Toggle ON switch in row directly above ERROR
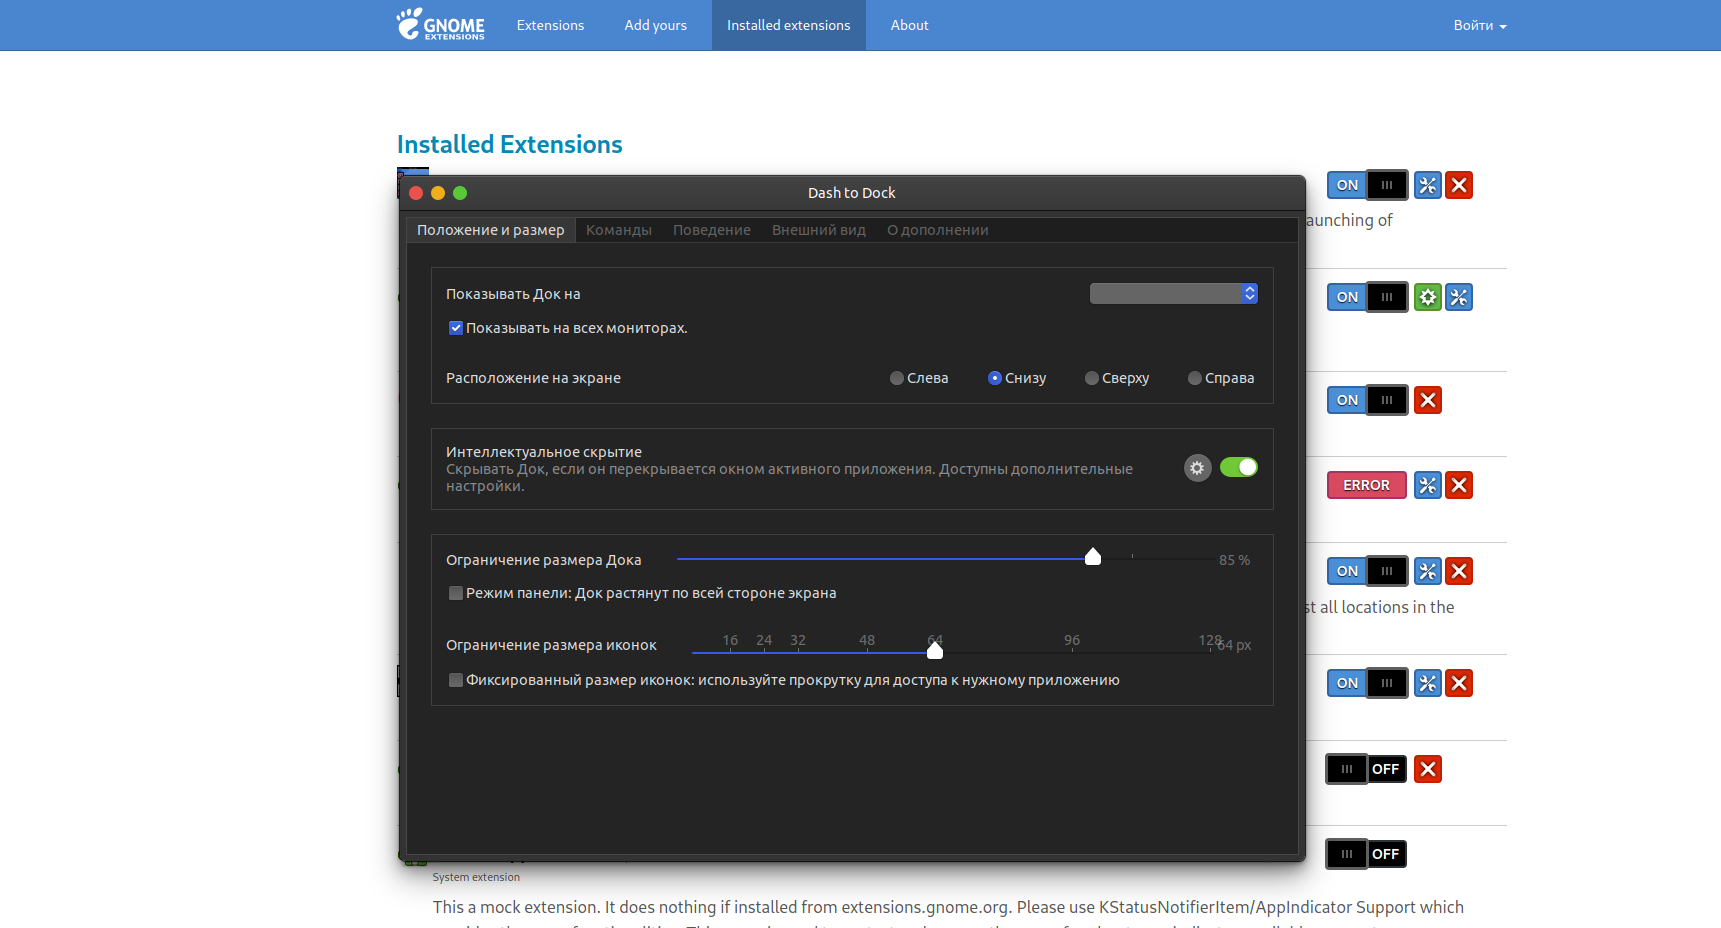Image resolution: width=1721 pixels, height=928 pixels. click(x=1367, y=400)
